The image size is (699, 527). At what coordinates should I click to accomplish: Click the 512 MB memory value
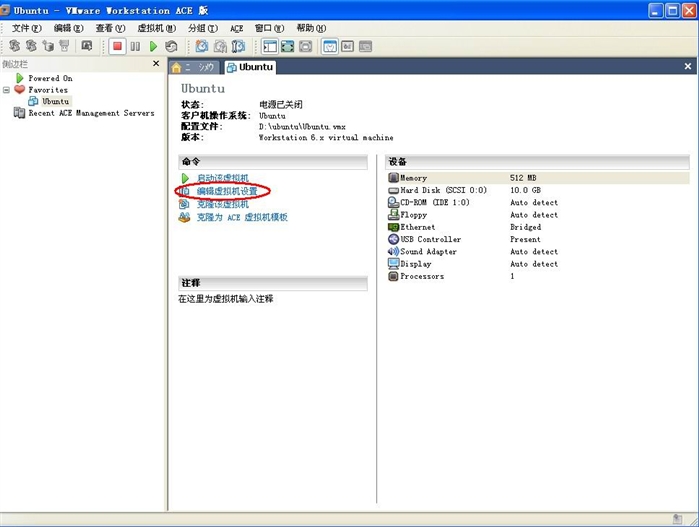[x=523, y=178]
